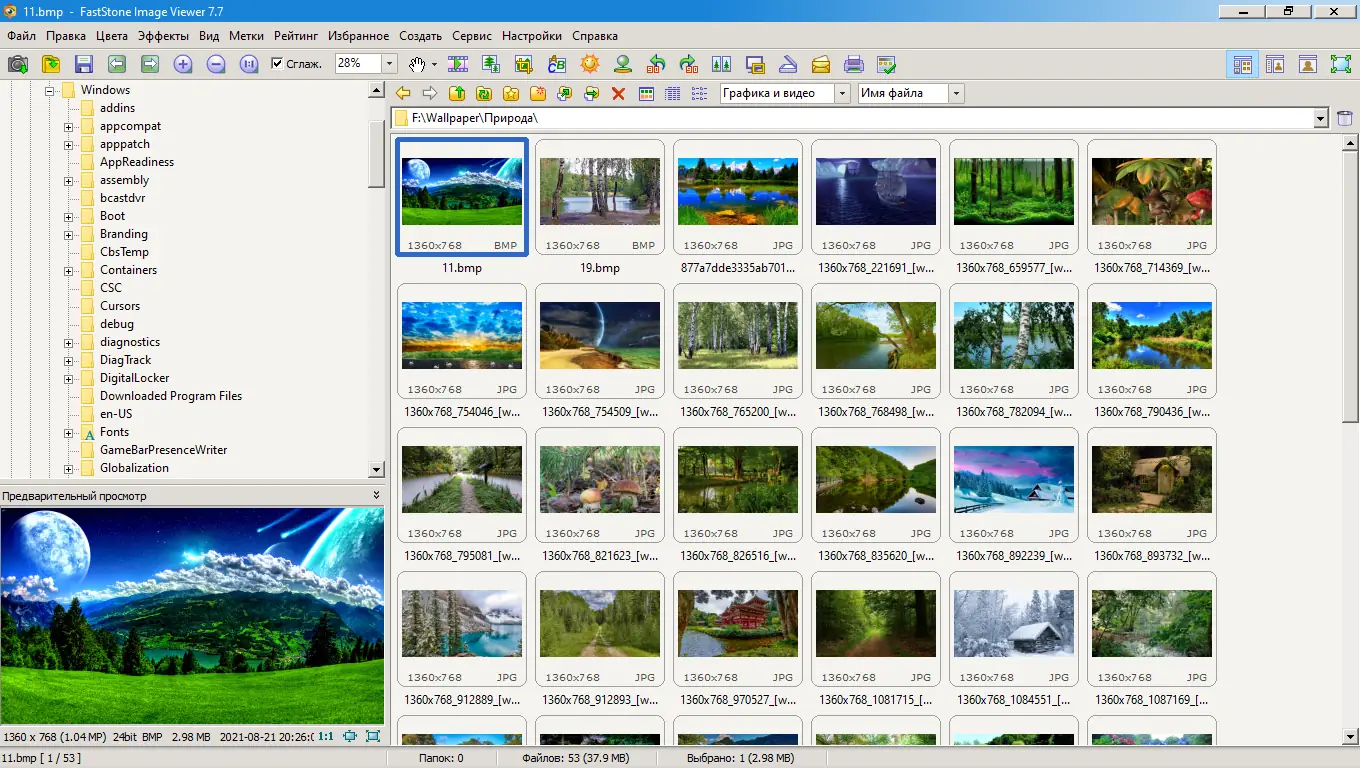
Task: Toggle full screen browsing mode
Action: [x=1341, y=63]
